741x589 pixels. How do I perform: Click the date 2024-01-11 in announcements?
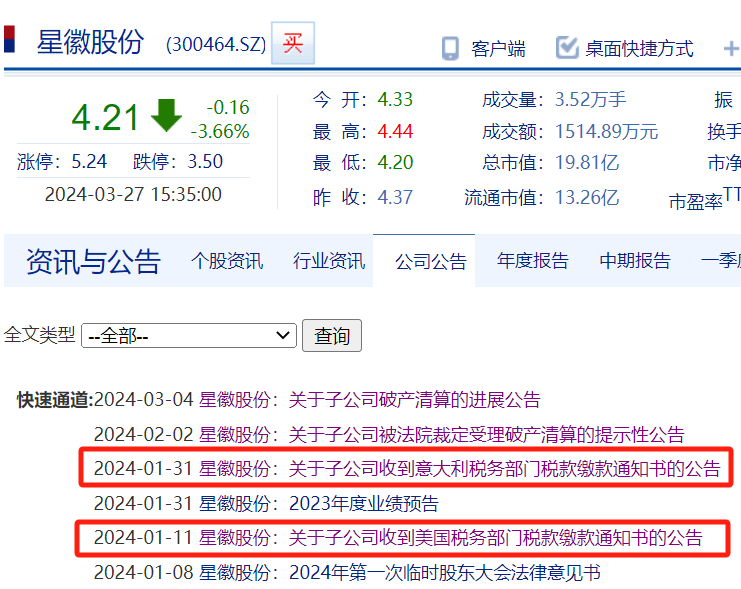pos(143,538)
